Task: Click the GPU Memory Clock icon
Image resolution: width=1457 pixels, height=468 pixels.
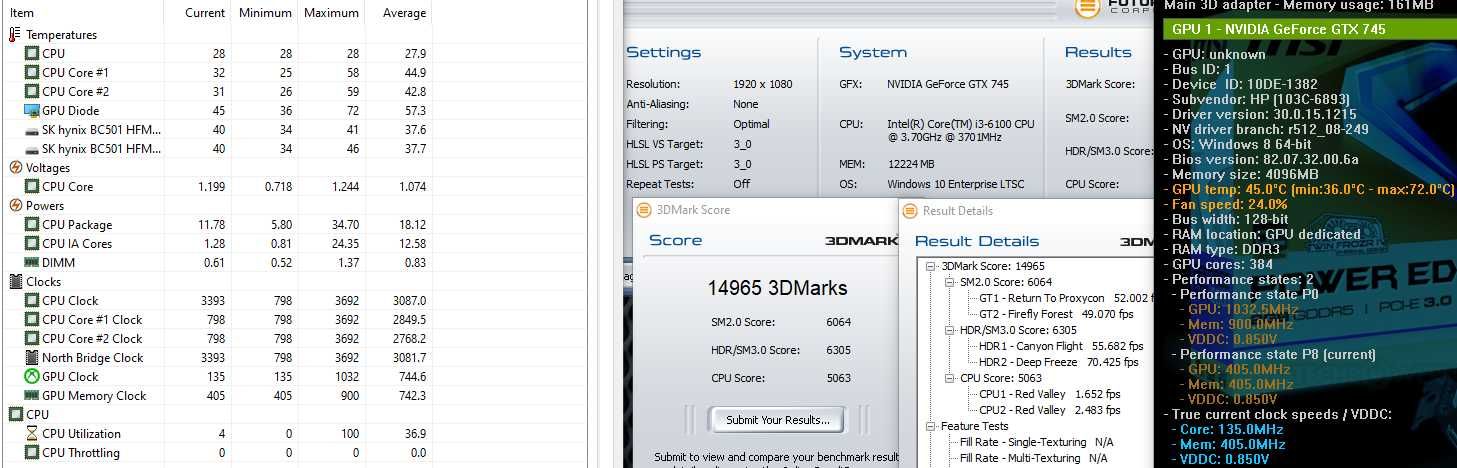Action: (31, 396)
